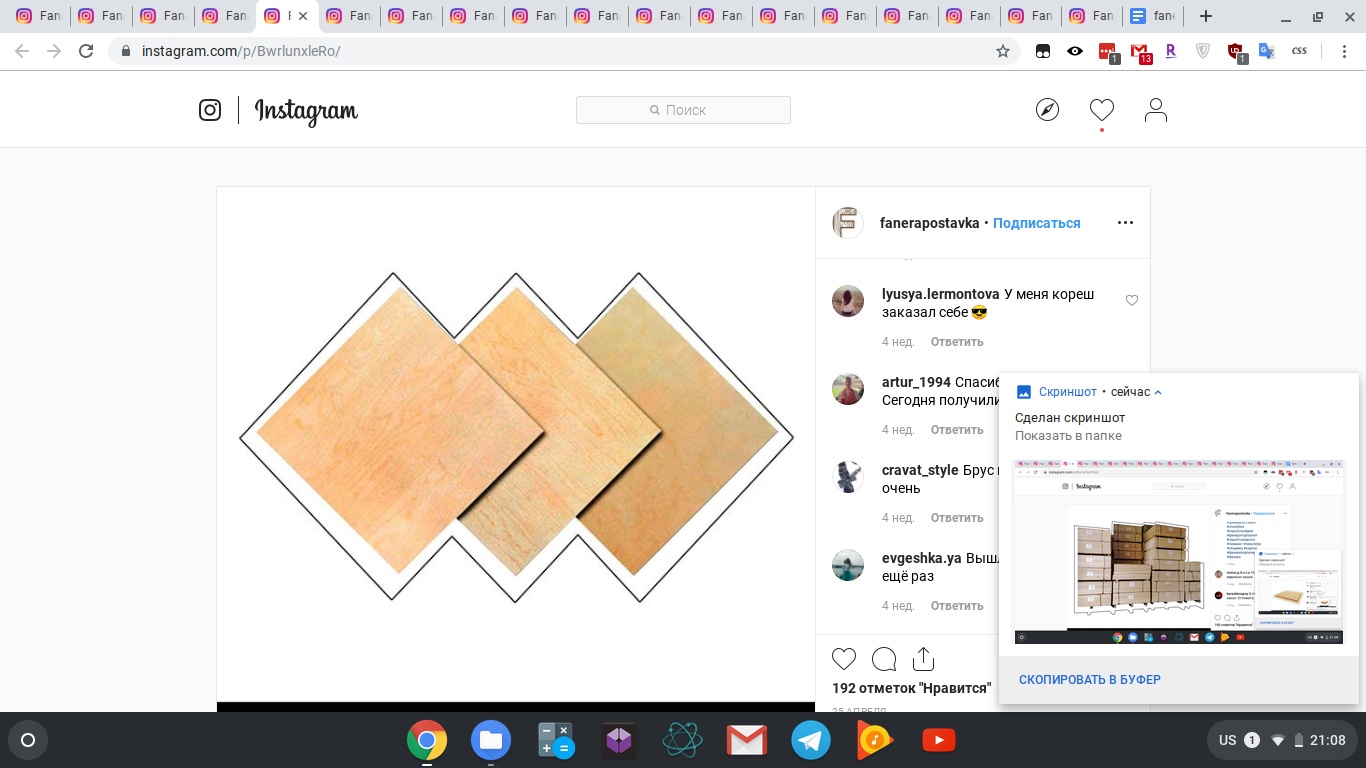Click the Поиск search field
This screenshot has width=1366, height=768.
(x=683, y=110)
